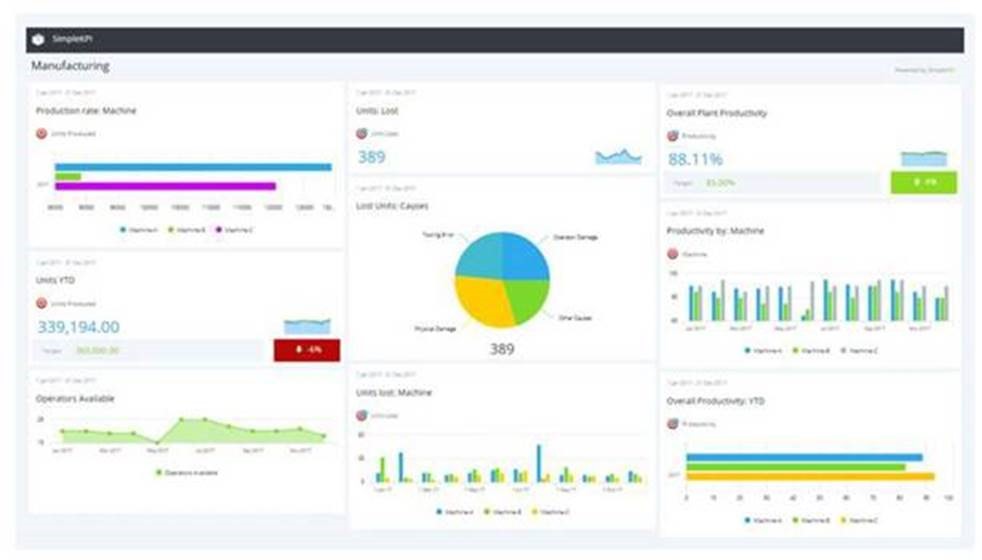
Task: Click the KPI icon under Productivity by Machine
Action: (672, 254)
